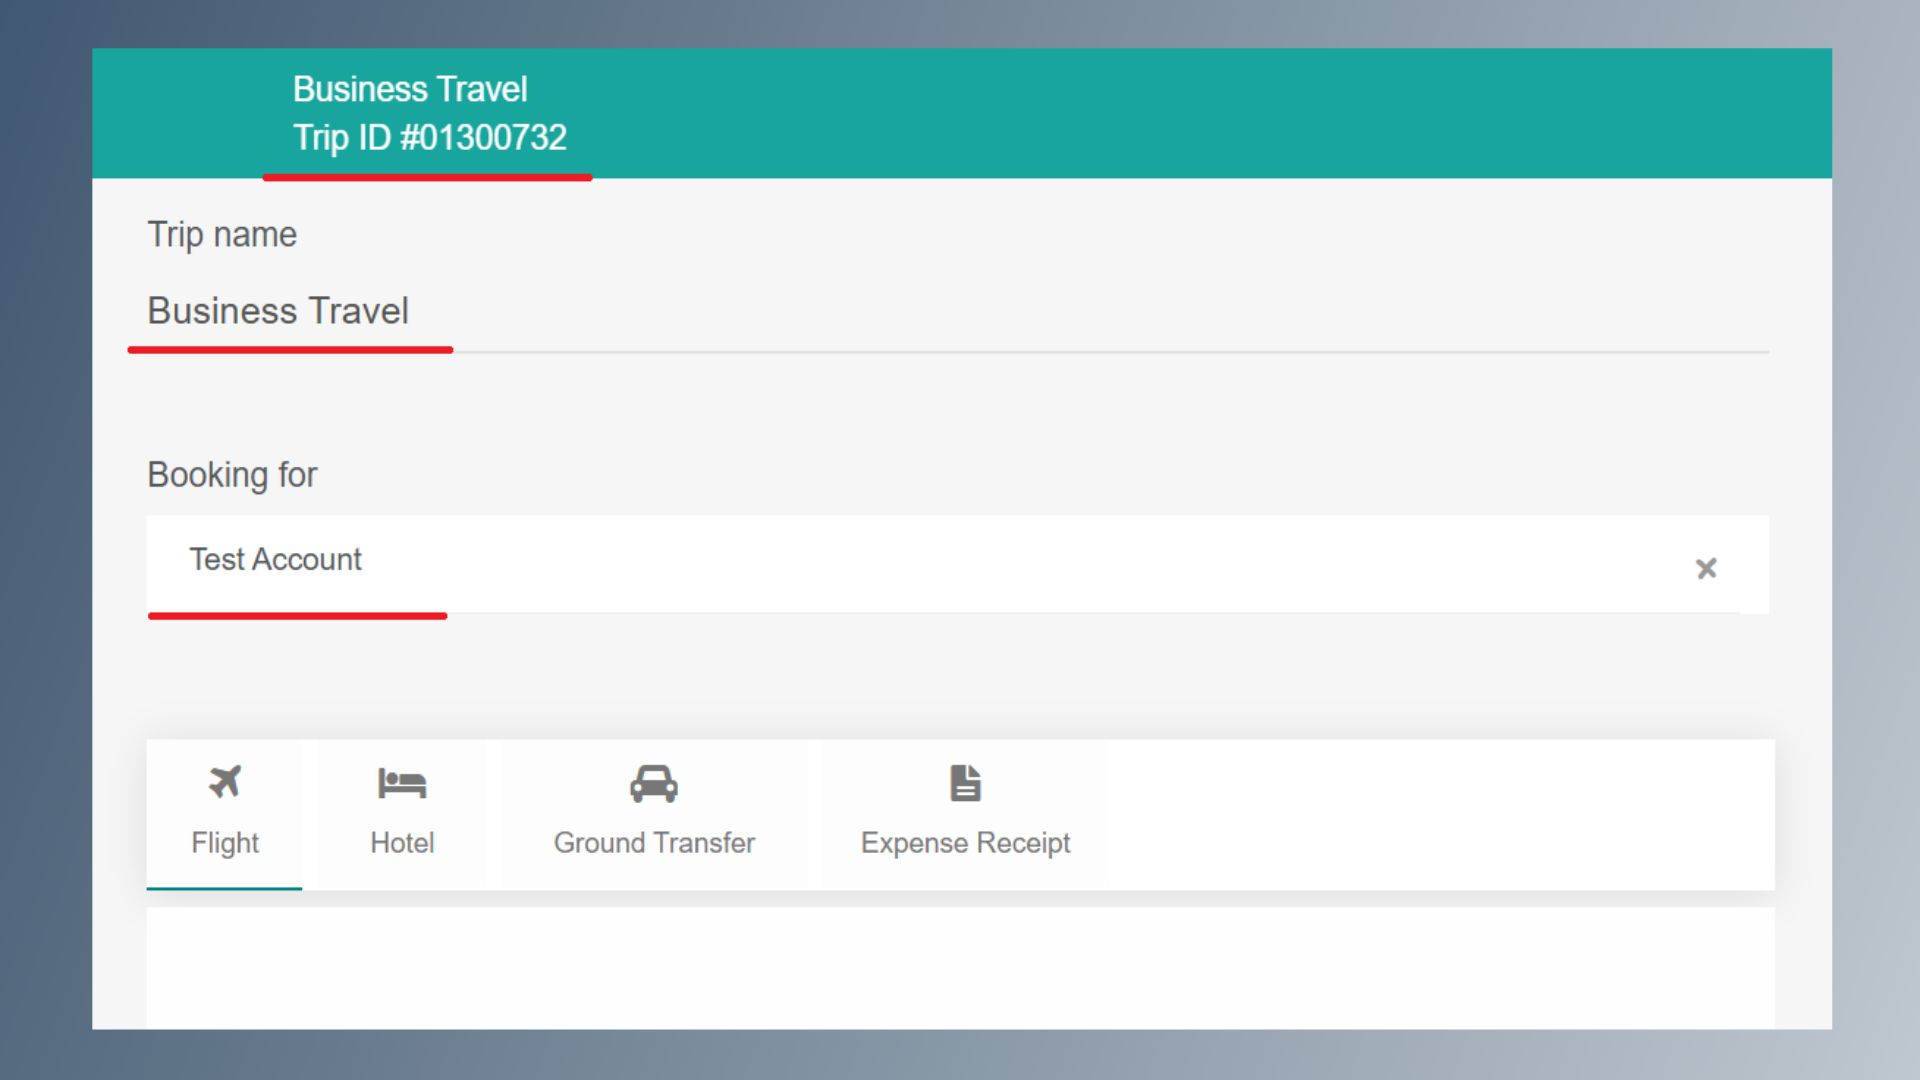Click the Booking for field label

point(232,475)
